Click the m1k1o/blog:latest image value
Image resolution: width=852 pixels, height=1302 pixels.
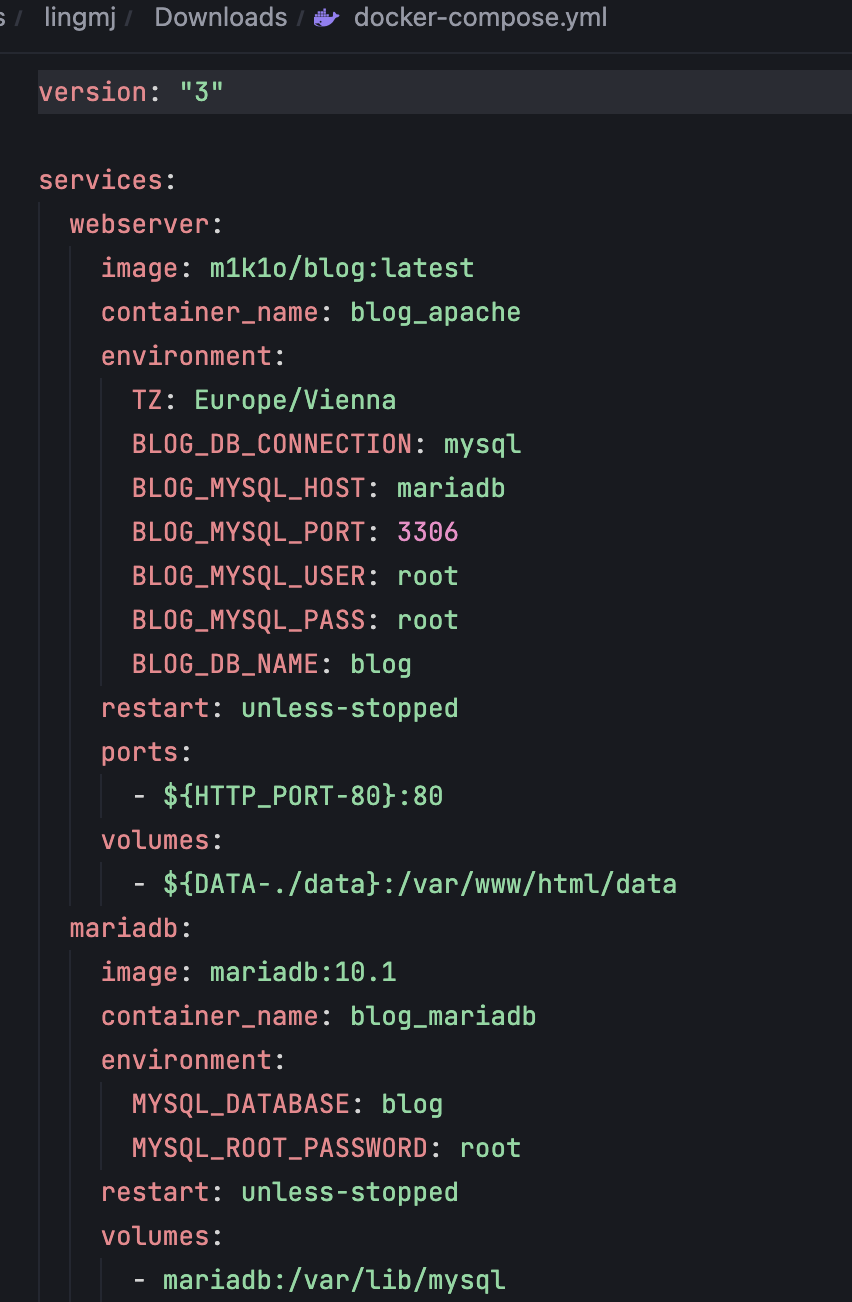click(x=342, y=268)
